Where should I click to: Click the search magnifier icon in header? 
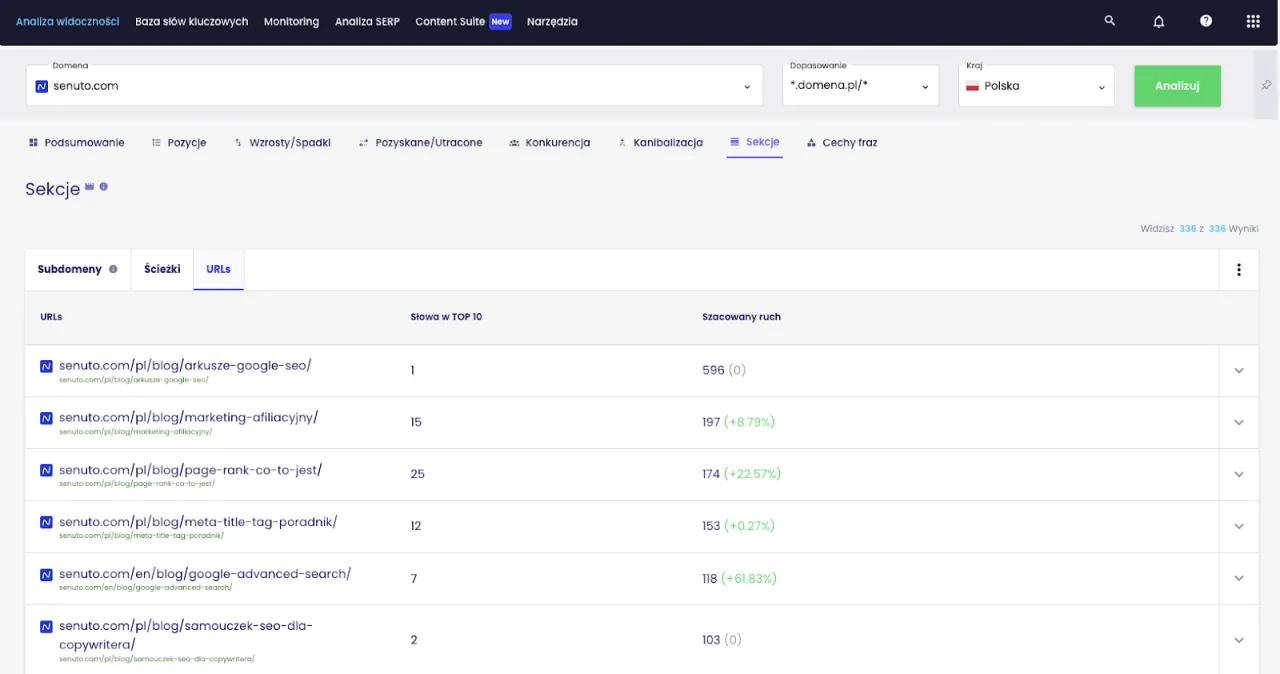1109,21
